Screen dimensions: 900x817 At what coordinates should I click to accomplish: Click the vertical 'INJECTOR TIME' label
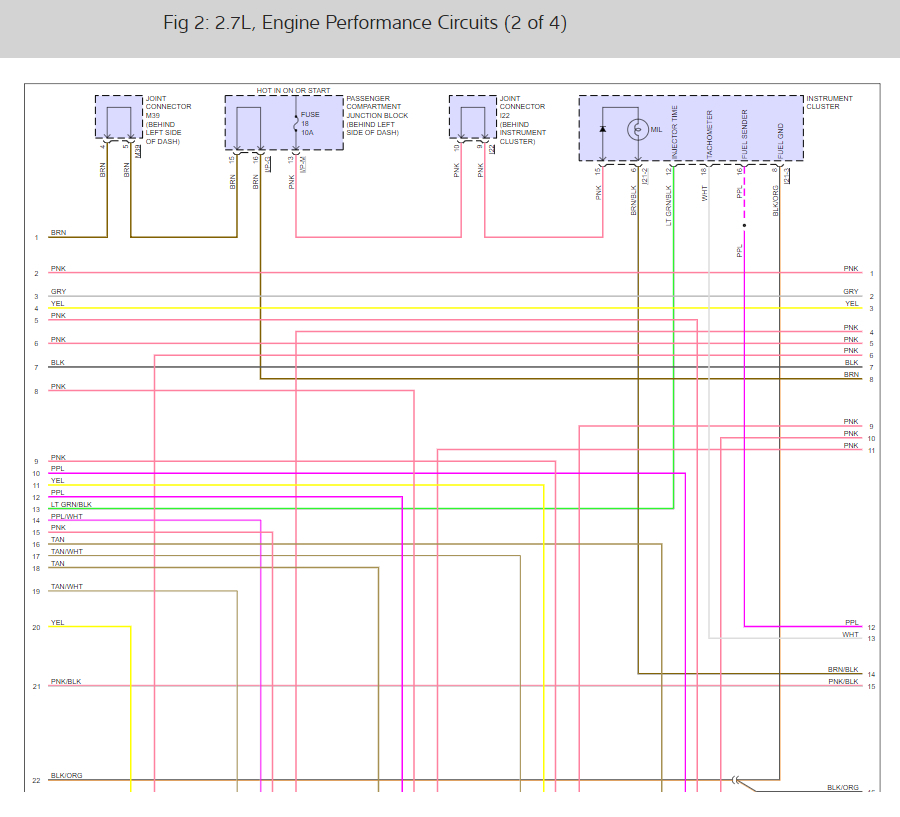(x=675, y=132)
